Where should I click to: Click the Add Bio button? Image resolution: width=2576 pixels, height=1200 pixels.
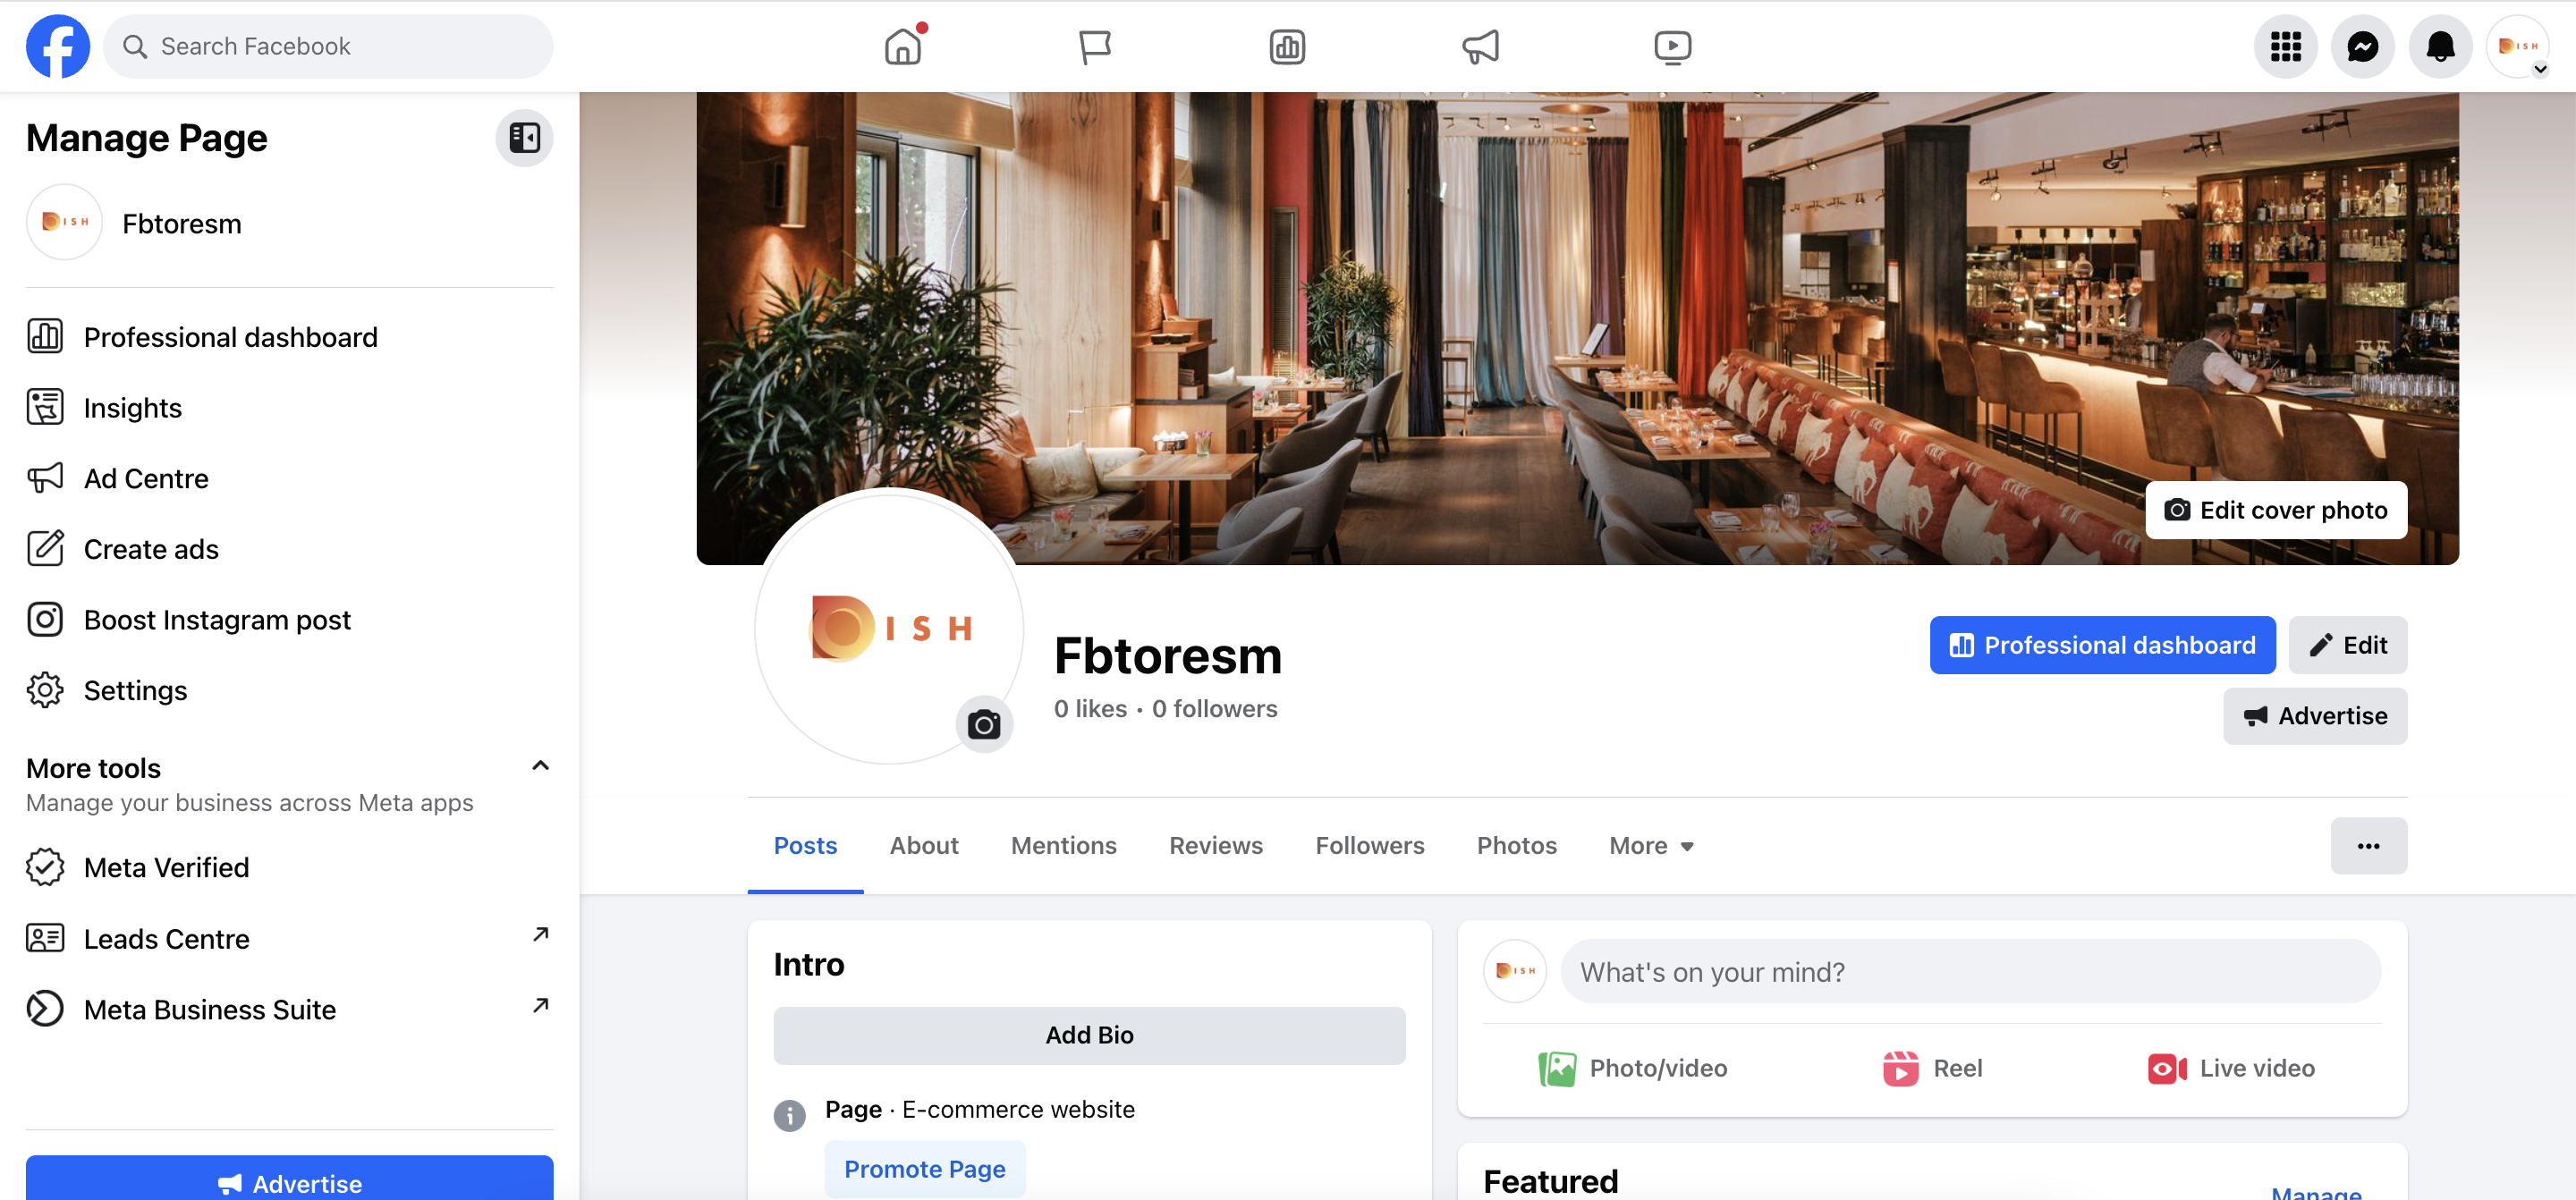[1089, 1035]
